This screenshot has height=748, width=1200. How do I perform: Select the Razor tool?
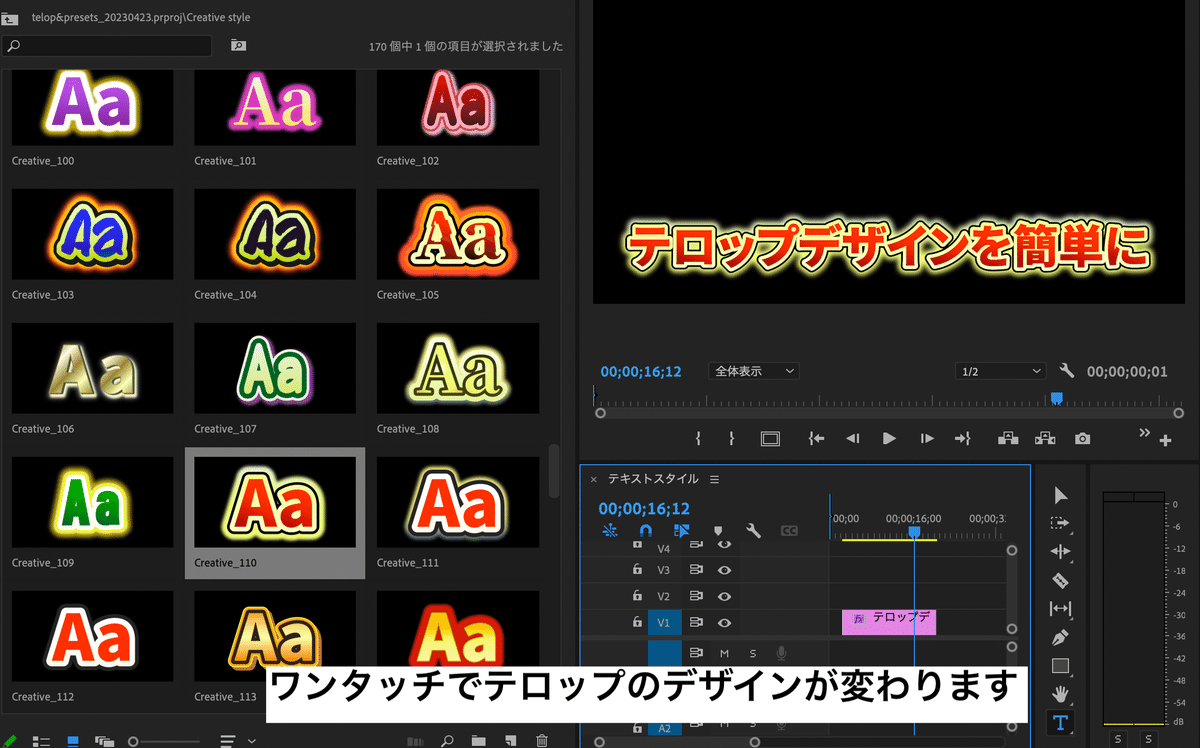1061,580
